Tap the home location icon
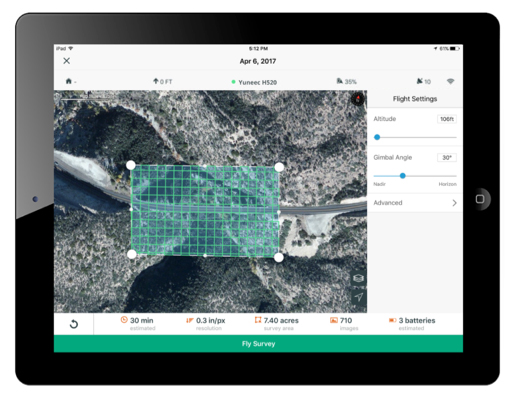The height and width of the screenshot is (397, 509). [69, 81]
